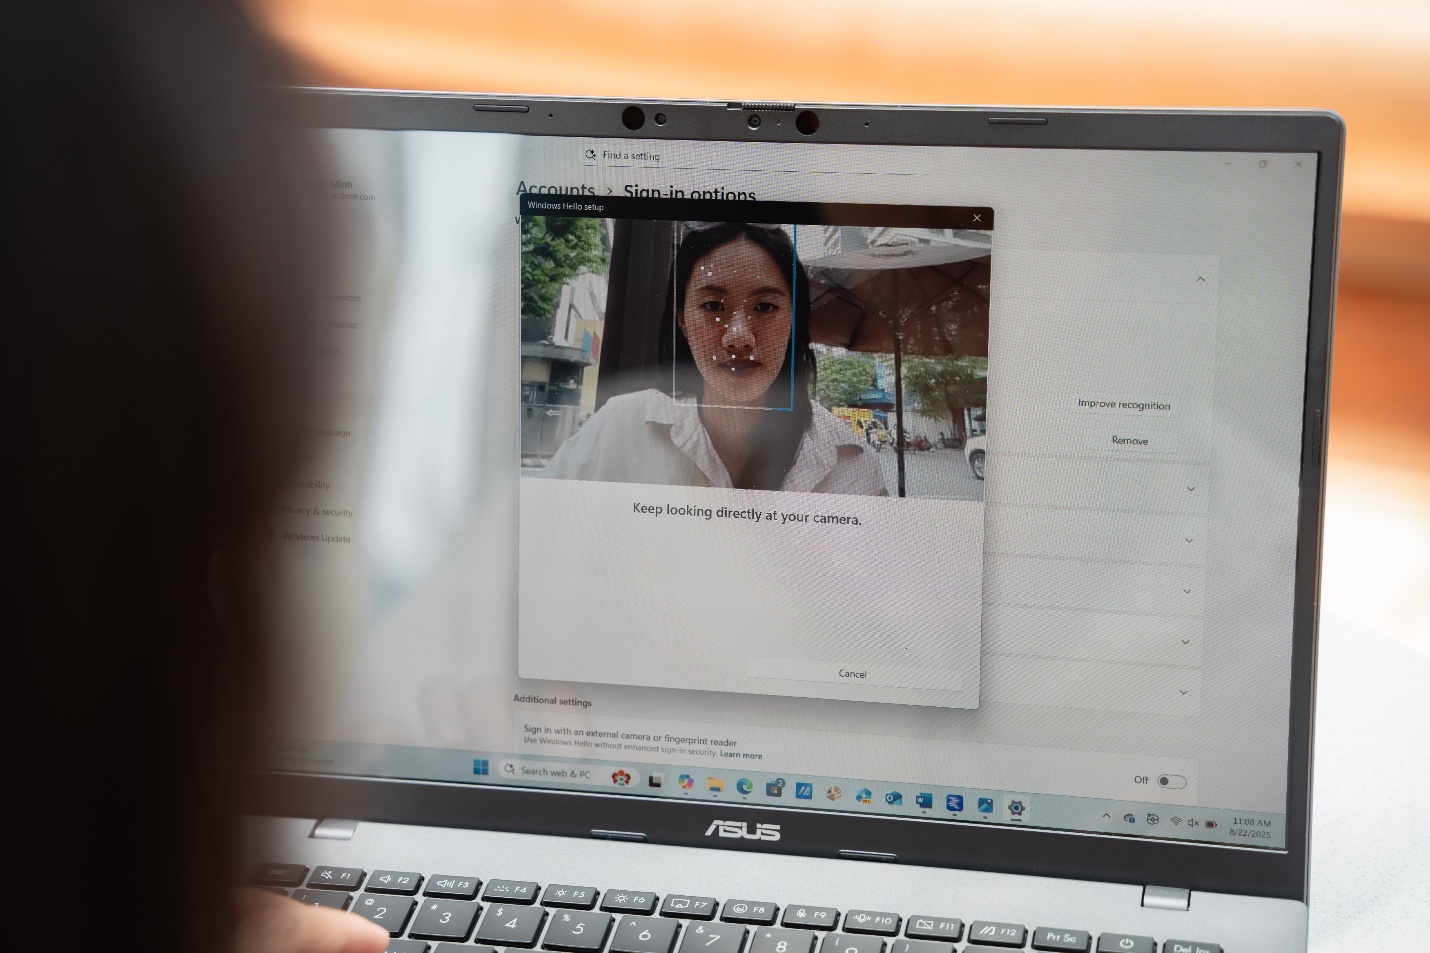1430x953 pixels.
Task: Click the Improve recognition button
Action: (x=1123, y=405)
